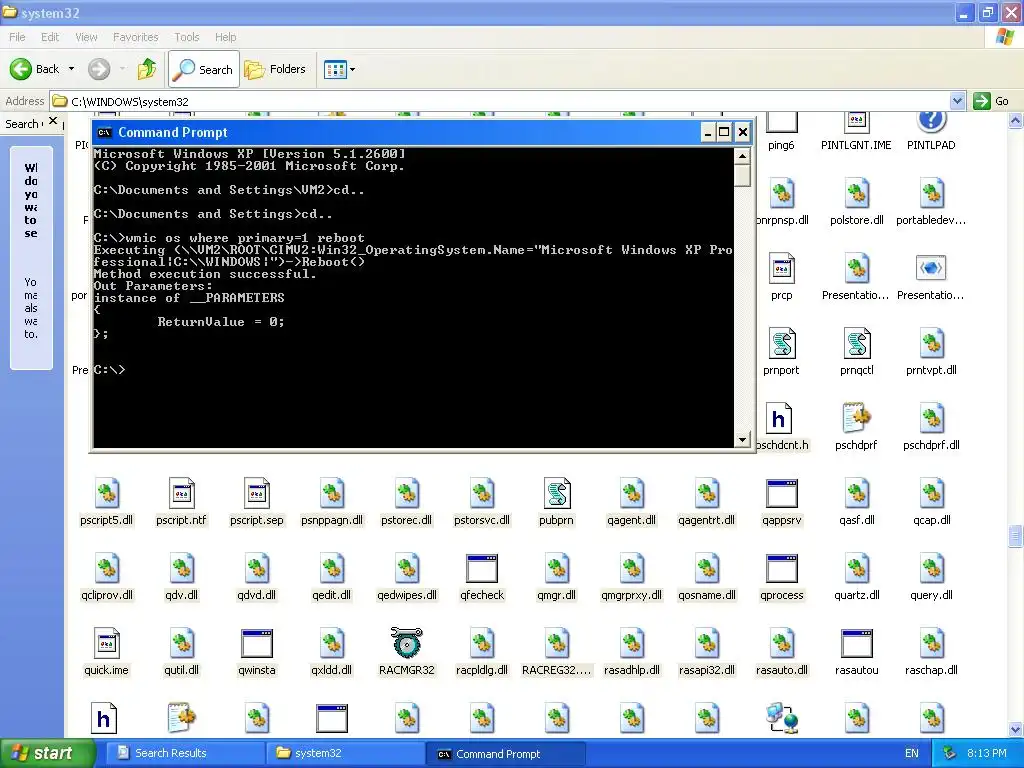Select the psnppagn.dll file

tap(332, 502)
